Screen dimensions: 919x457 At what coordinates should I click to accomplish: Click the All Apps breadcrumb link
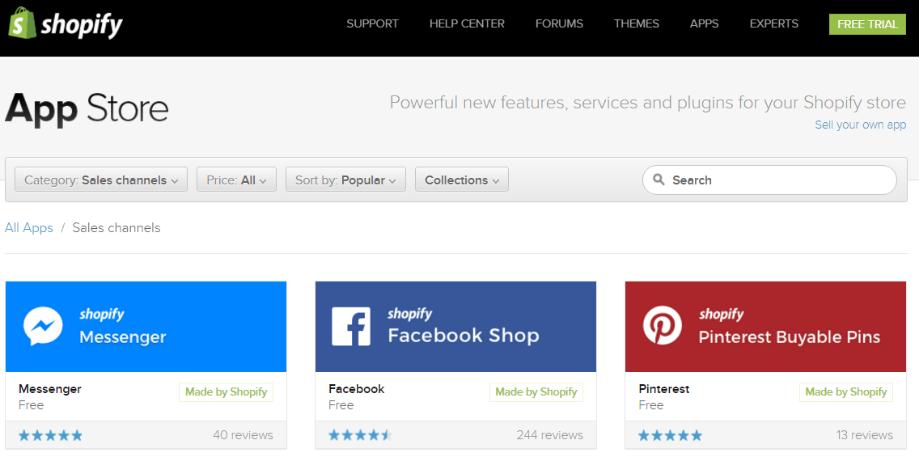[x=29, y=228]
